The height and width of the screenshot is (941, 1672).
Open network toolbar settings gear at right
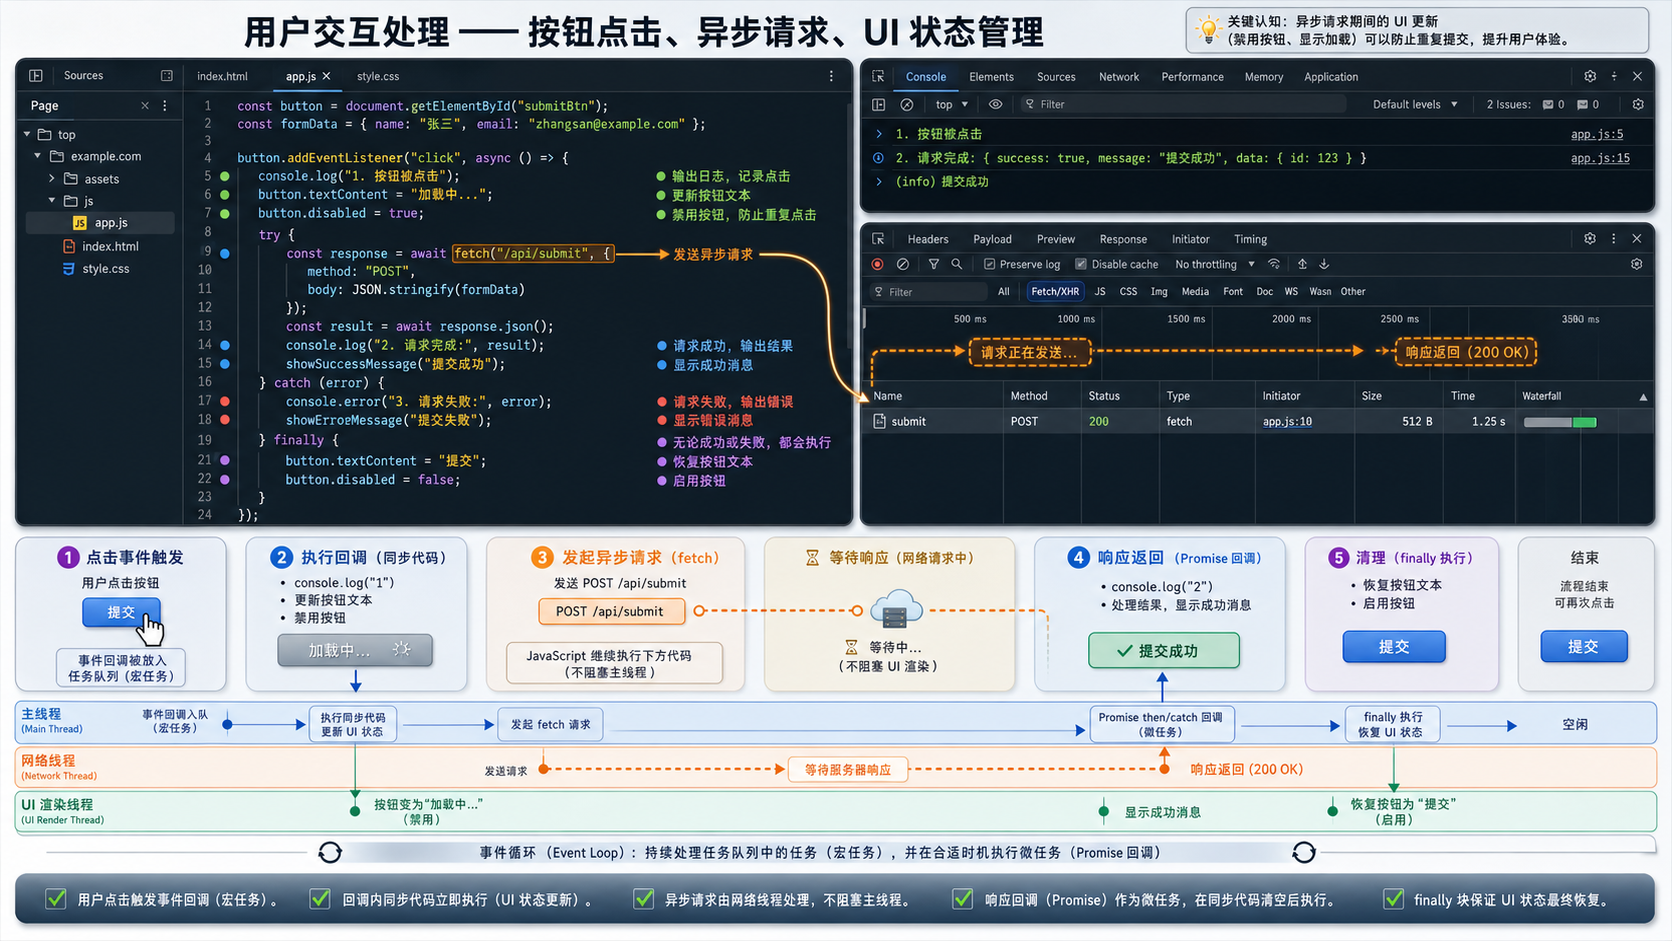tap(1637, 264)
